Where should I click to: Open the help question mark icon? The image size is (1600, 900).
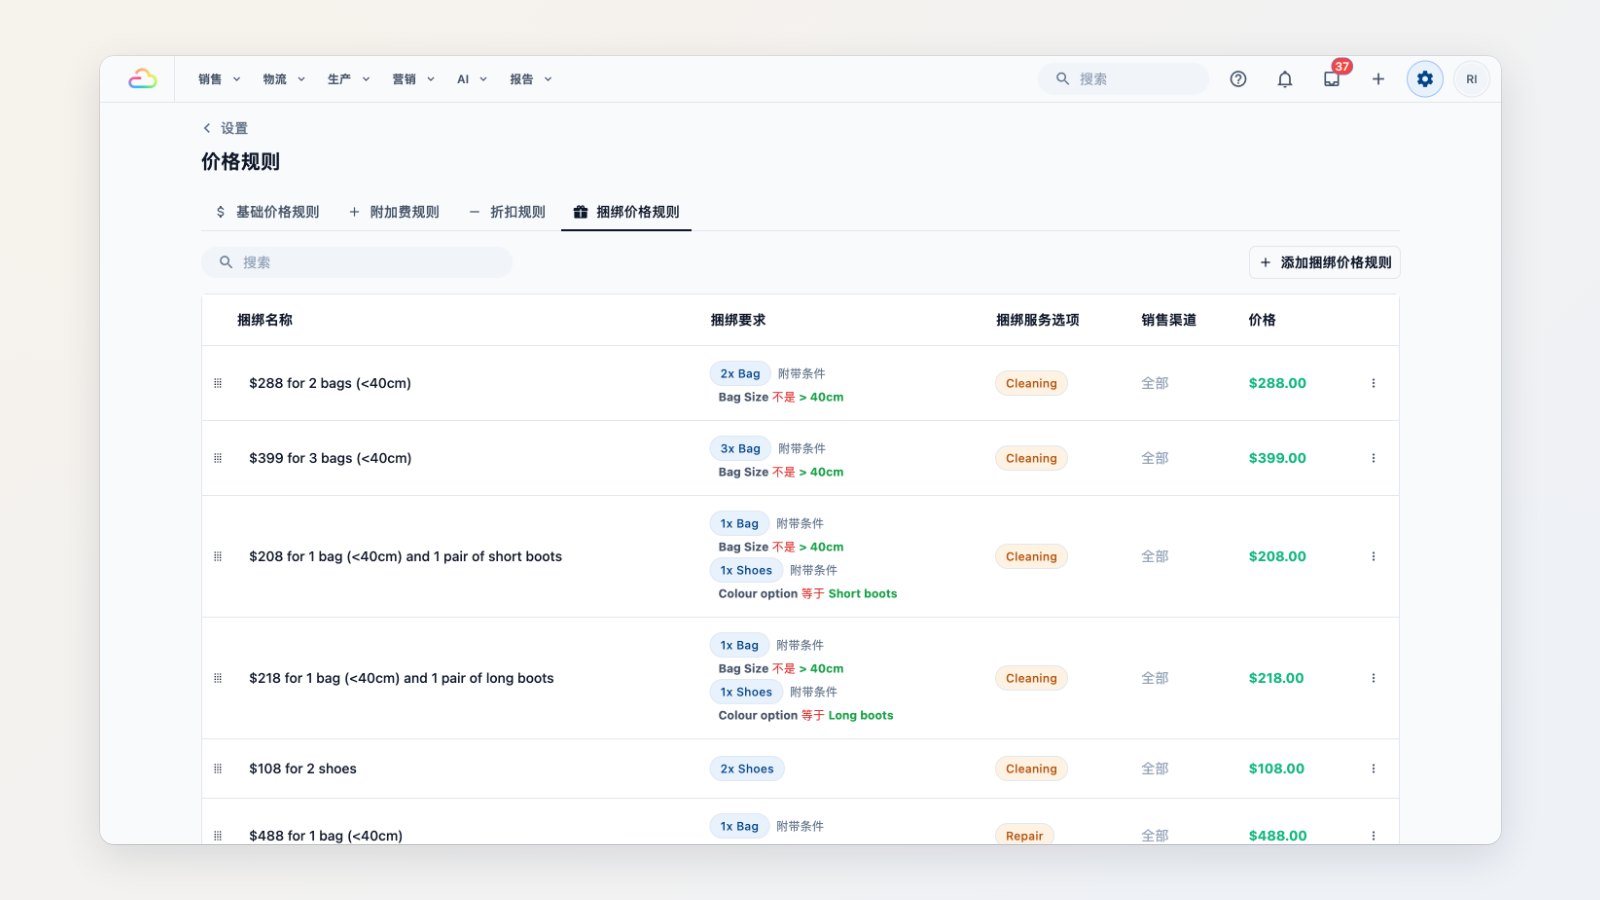[x=1238, y=79]
